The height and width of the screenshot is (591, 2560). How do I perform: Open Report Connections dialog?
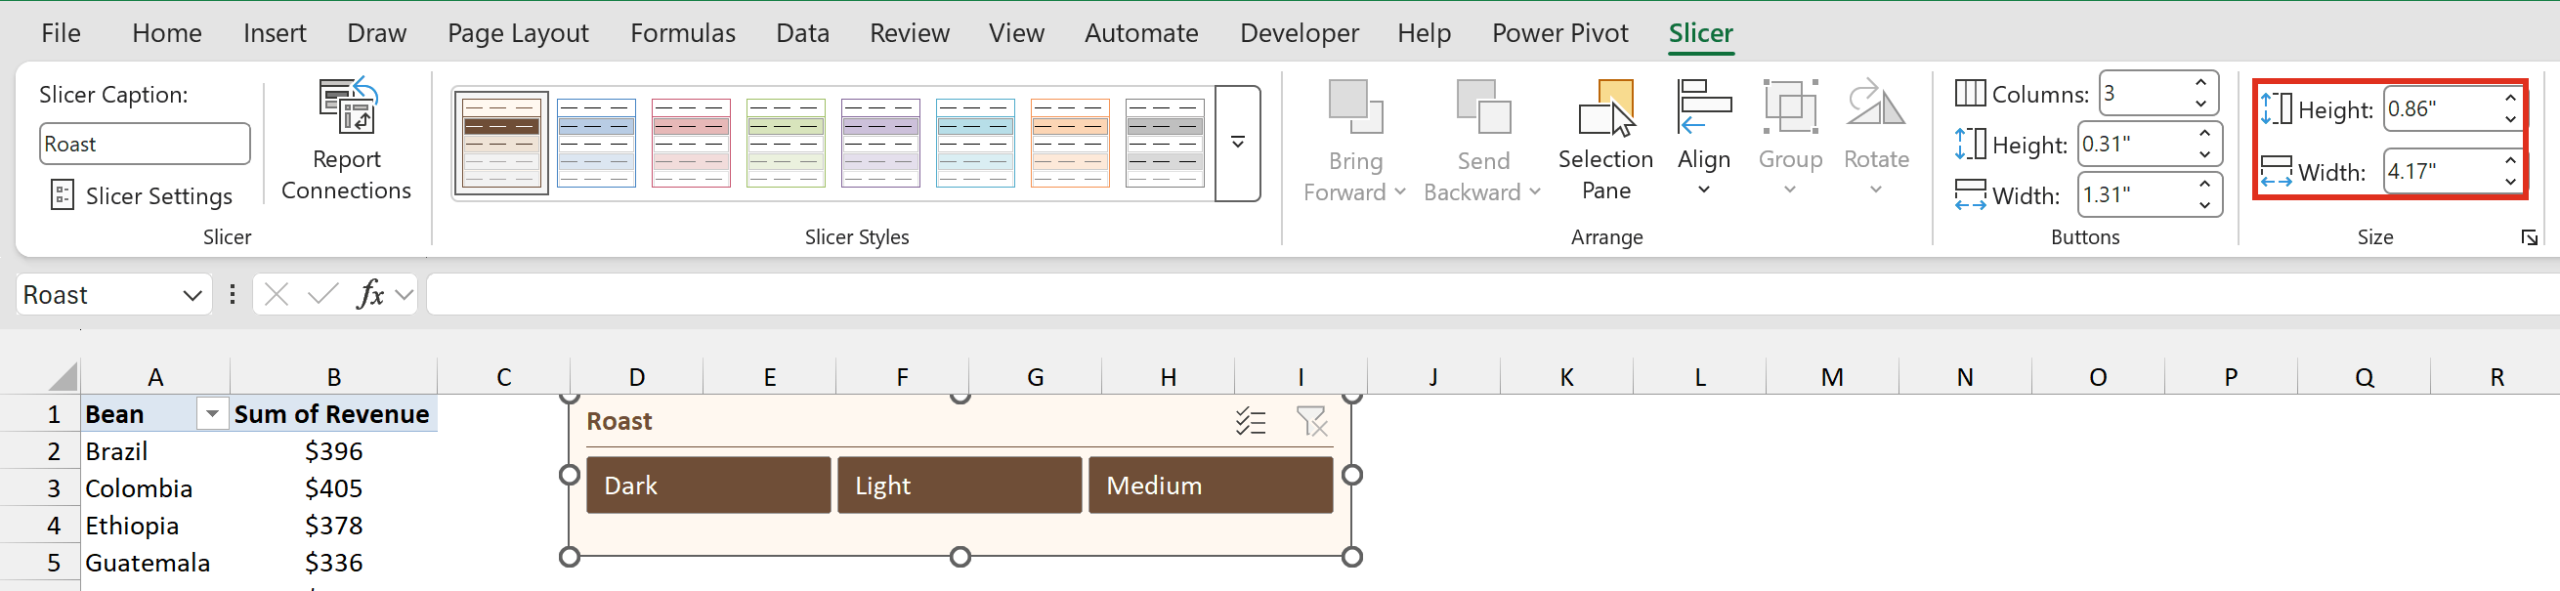pos(346,140)
